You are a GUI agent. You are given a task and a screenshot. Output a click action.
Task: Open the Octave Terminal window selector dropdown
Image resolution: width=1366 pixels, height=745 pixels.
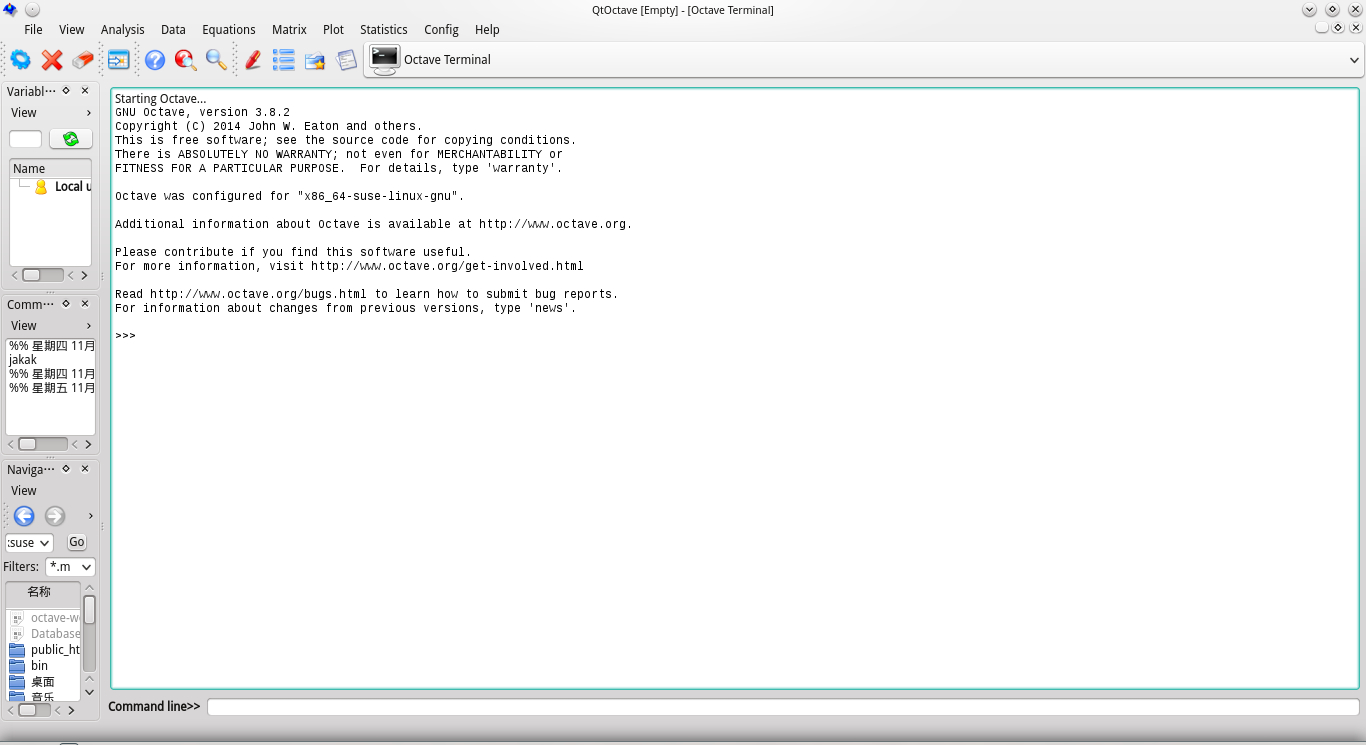1355,60
